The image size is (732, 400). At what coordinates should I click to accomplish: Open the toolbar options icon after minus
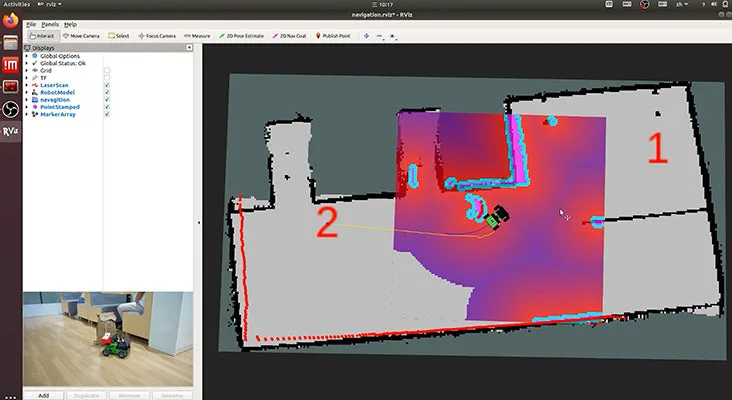(x=392, y=36)
